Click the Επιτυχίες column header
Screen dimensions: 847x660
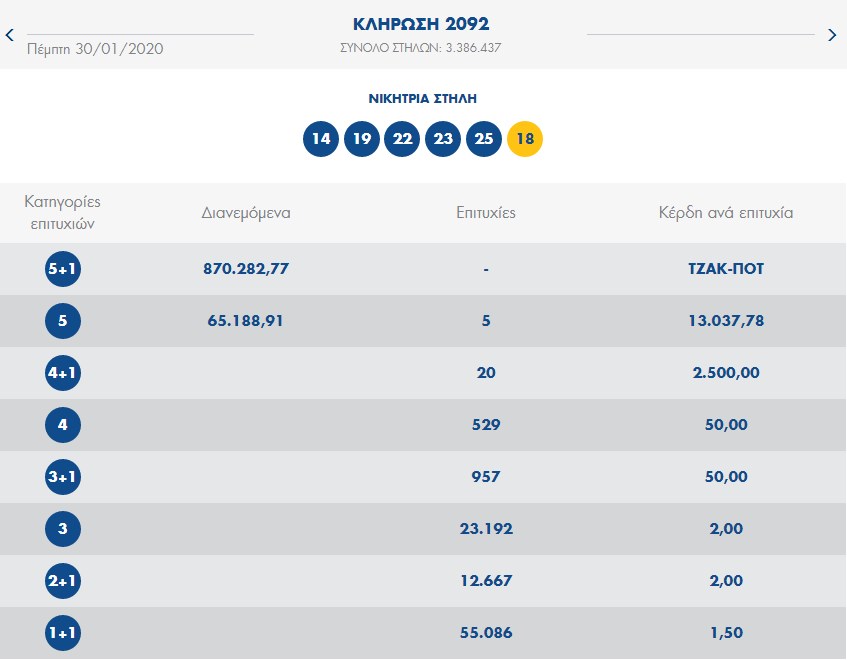click(486, 212)
